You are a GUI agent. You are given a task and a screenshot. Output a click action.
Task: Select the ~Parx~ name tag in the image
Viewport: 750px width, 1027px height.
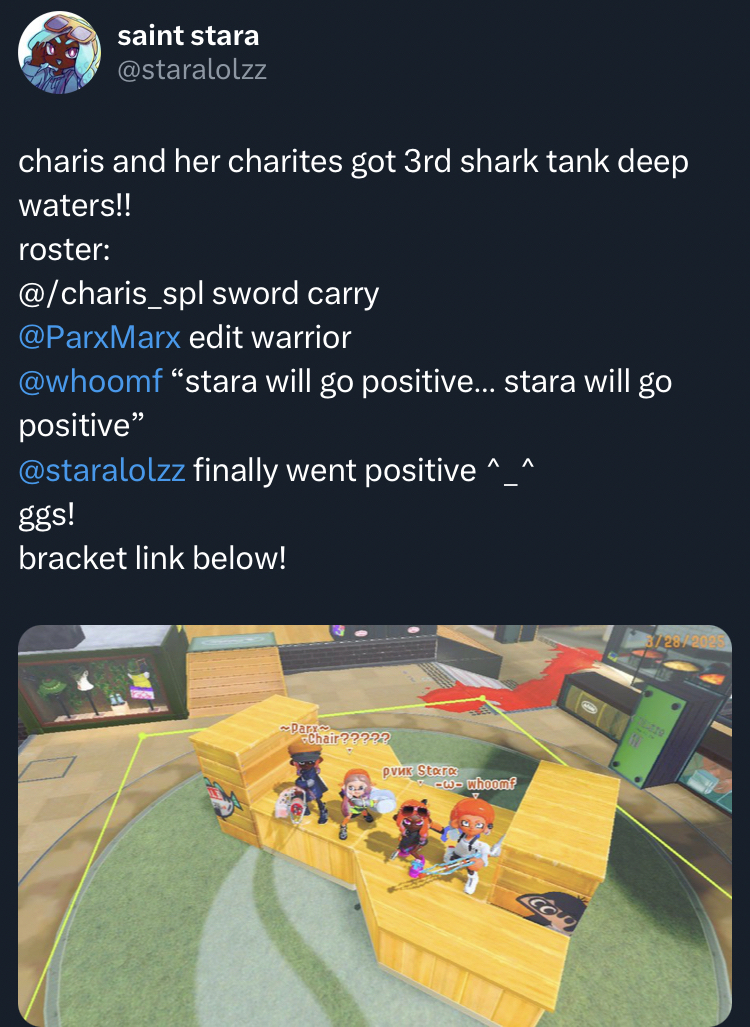point(303,728)
